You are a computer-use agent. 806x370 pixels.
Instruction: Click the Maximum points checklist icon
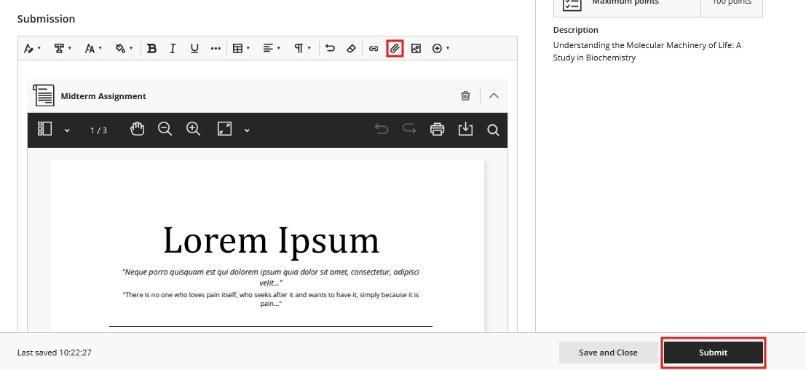[572, 3]
